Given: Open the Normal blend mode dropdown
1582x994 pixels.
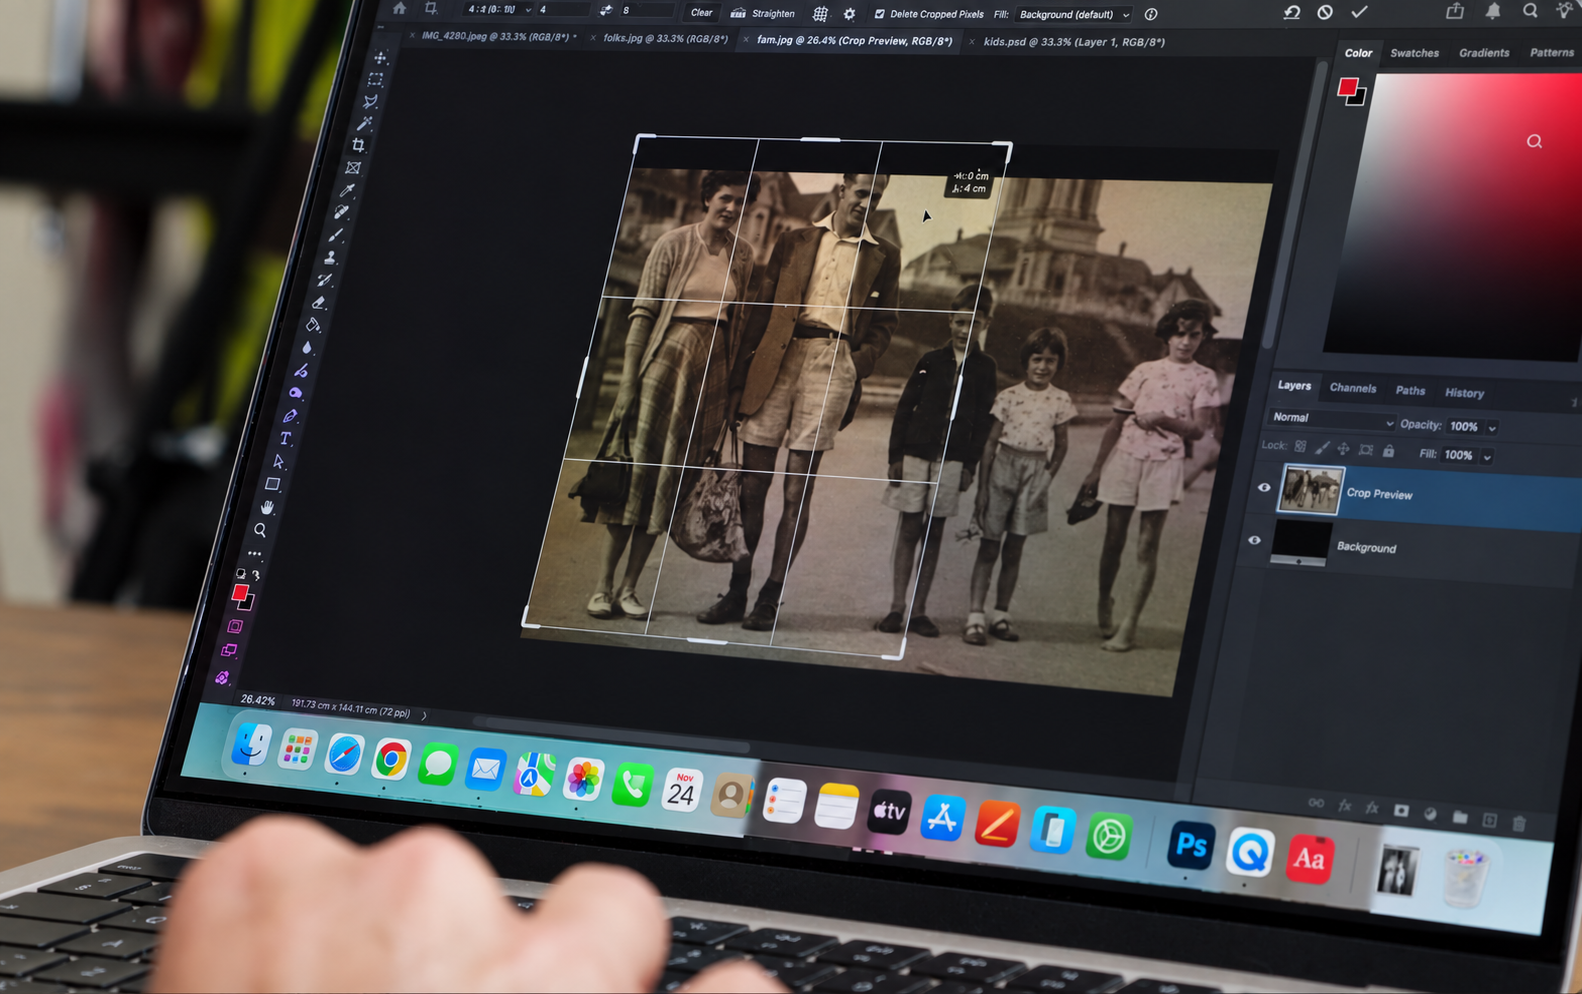Looking at the screenshot, I should [x=1331, y=418].
